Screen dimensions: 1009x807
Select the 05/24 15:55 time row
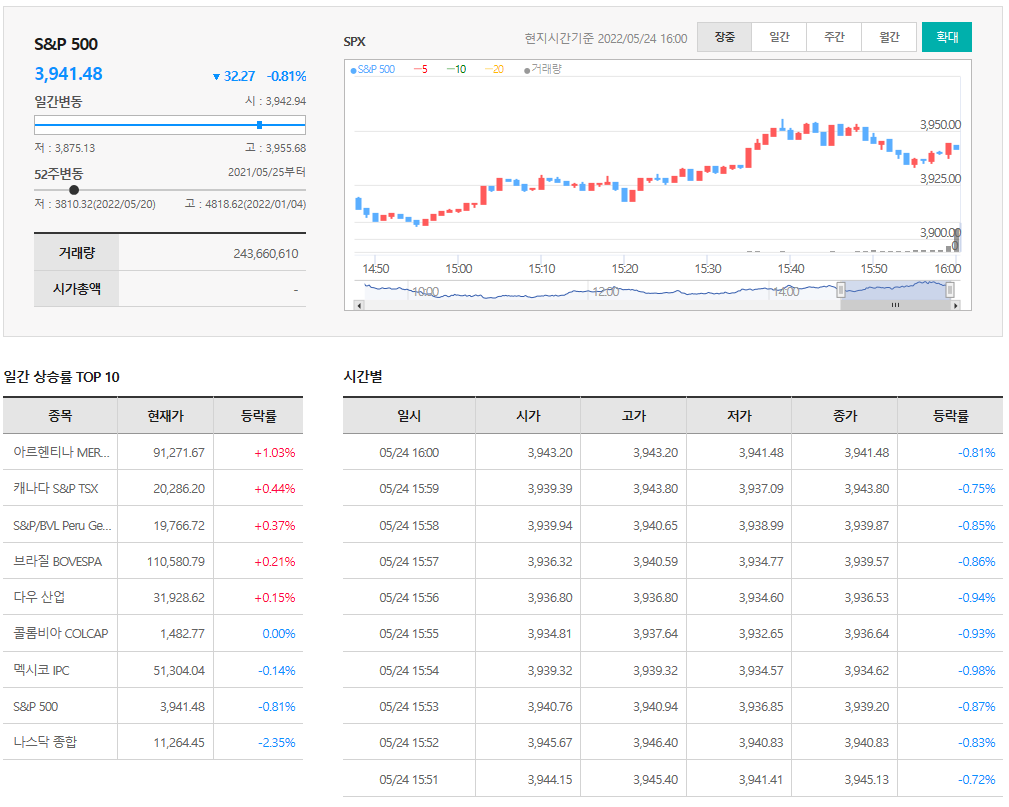click(x=673, y=633)
